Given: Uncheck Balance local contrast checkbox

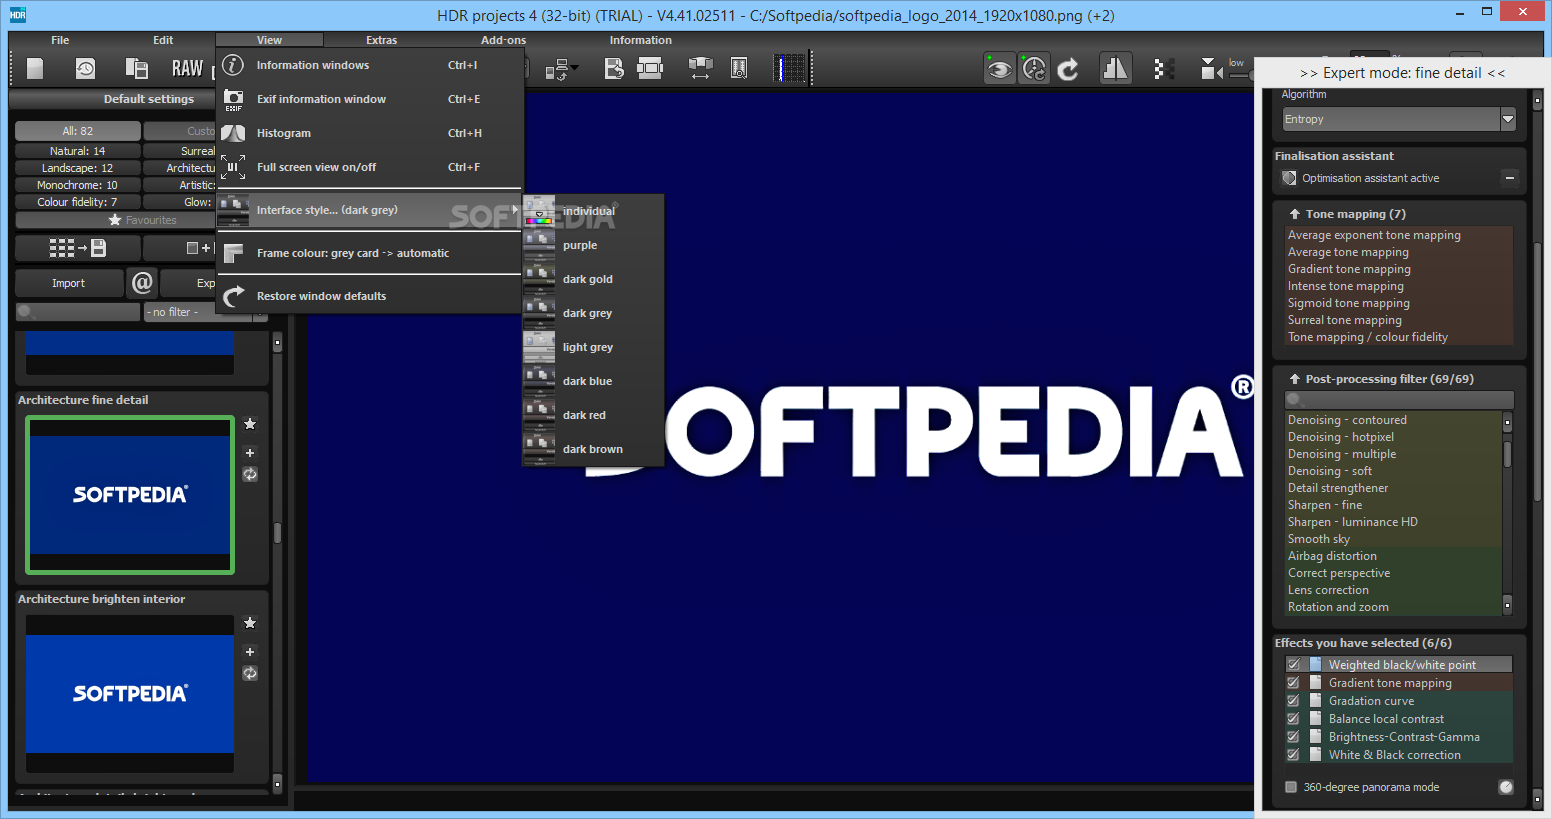Looking at the screenshot, I should click(x=1293, y=719).
